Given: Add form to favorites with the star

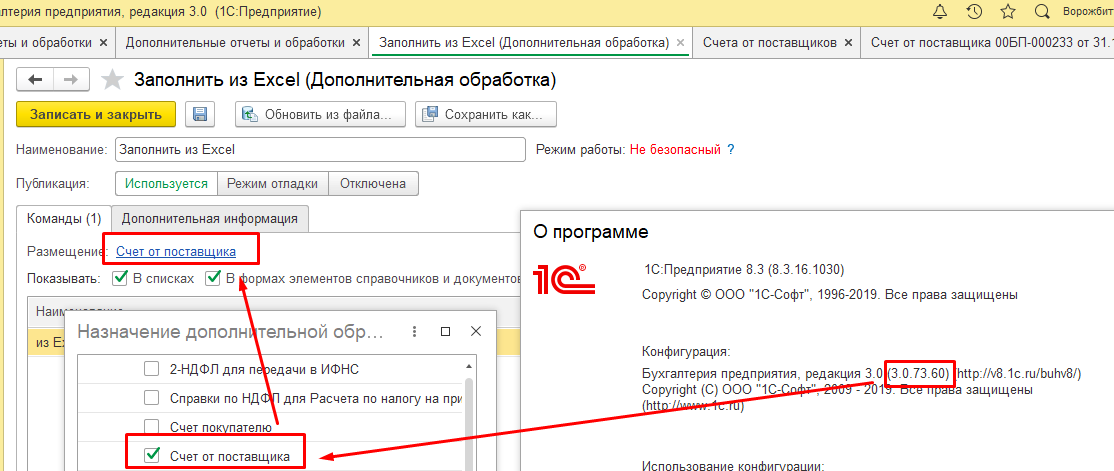Looking at the screenshot, I should pos(113,80).
